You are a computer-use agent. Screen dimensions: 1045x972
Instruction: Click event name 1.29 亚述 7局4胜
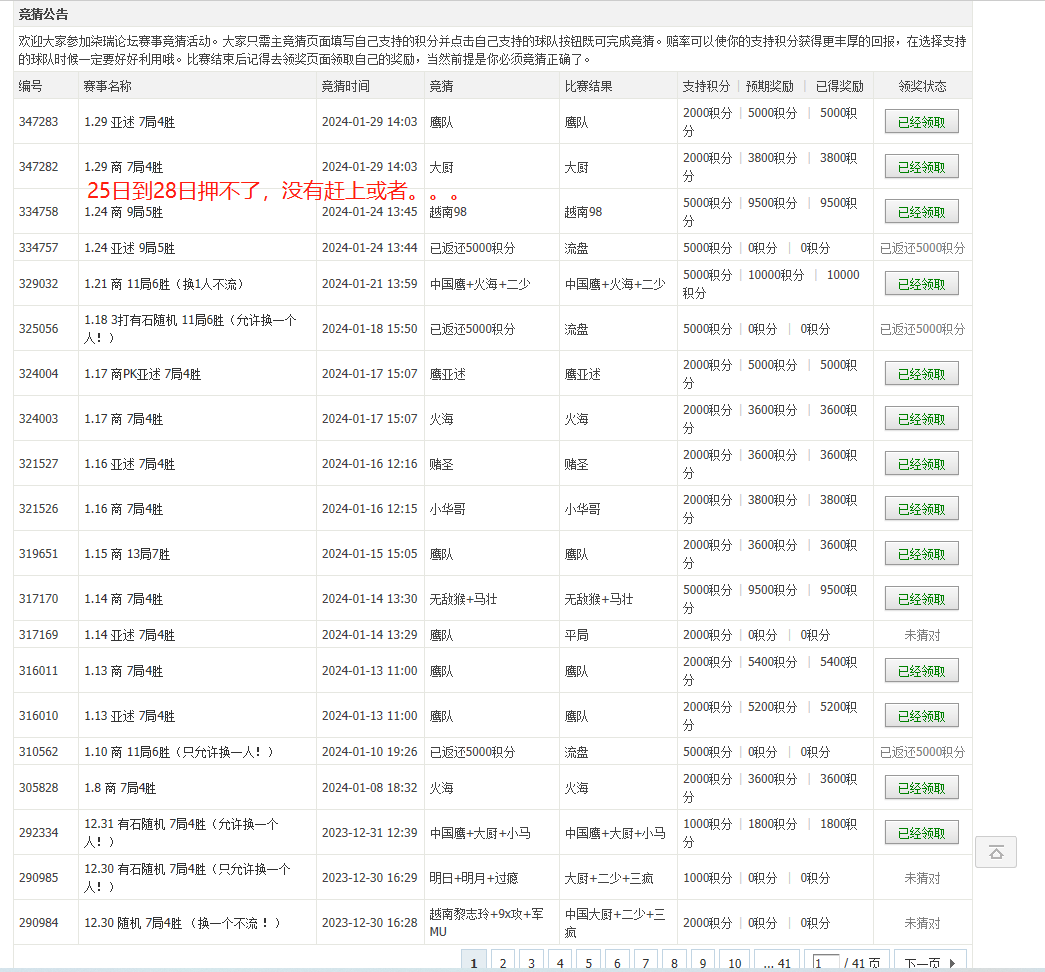pyautogui.click(x=130, y=122)
